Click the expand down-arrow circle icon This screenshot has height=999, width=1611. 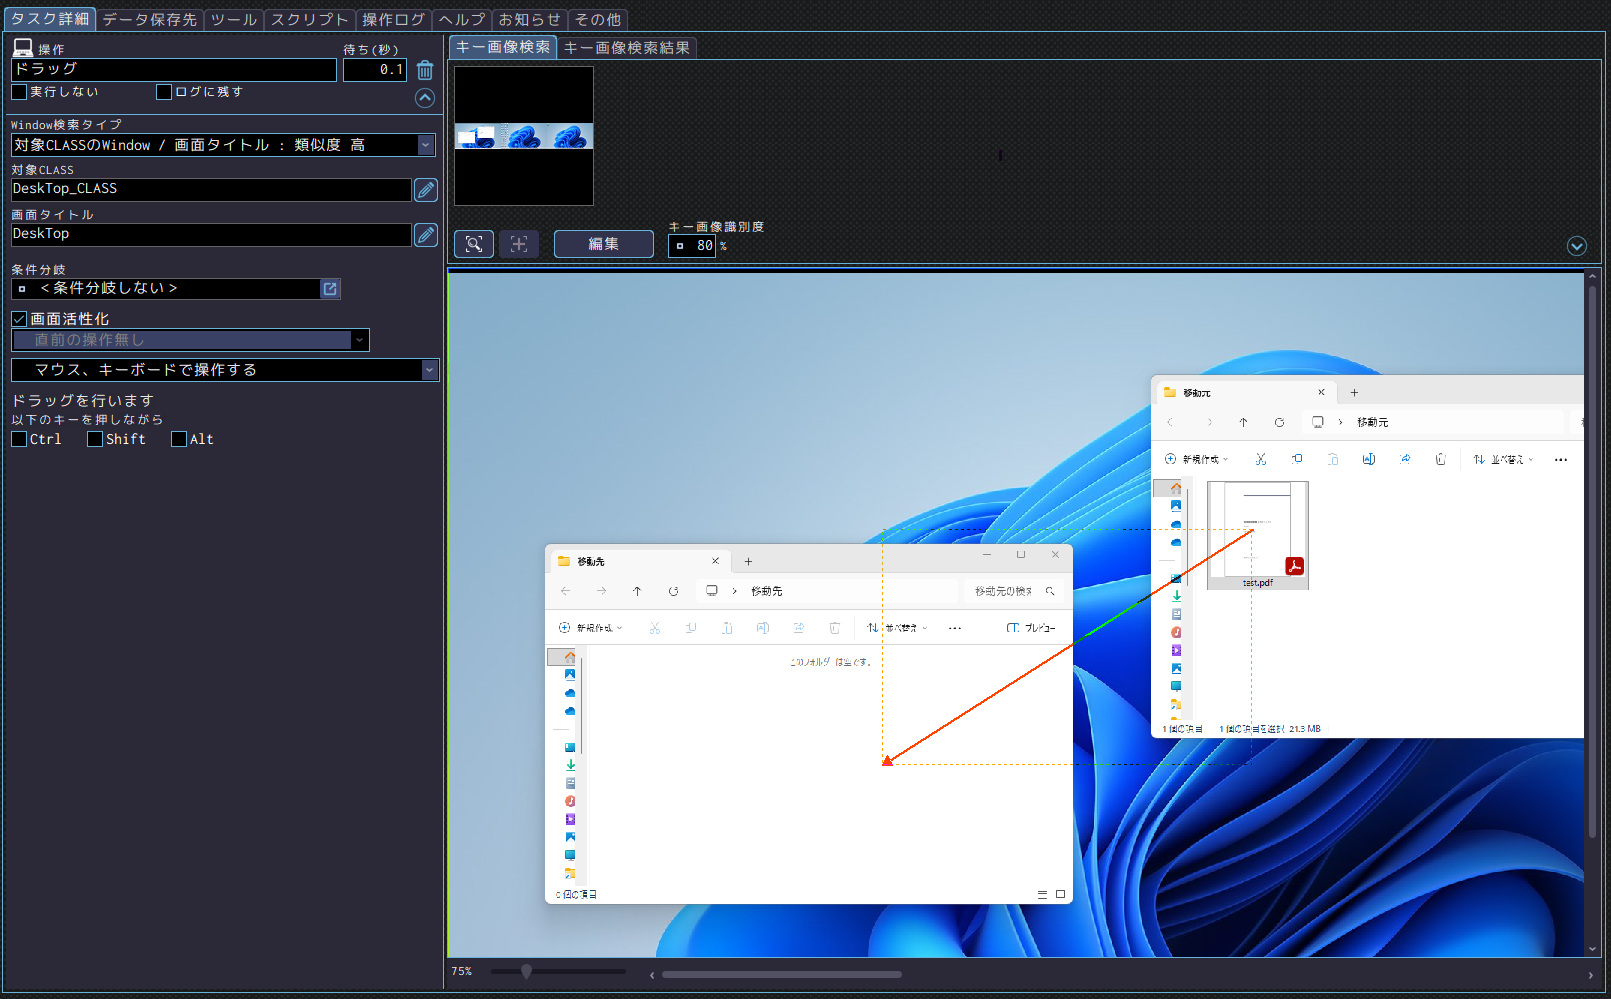pyautogui.click(x=1577, y=246)
